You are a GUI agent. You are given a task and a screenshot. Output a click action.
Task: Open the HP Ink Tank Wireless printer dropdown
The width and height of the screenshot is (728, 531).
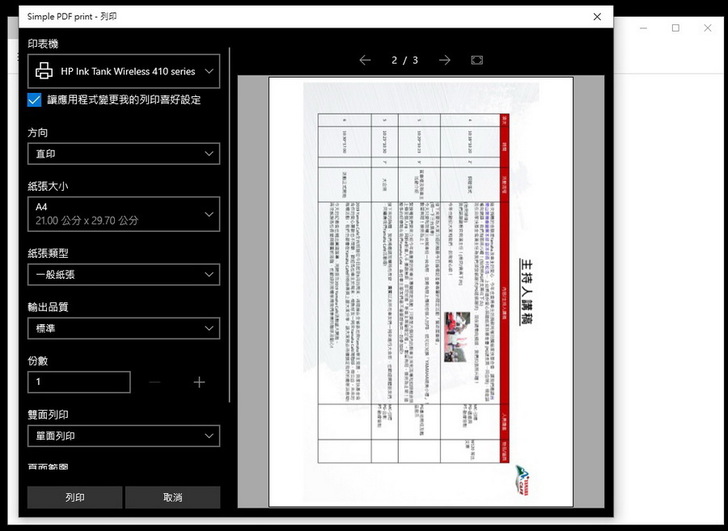pyautogui.click(x=124, y=71)
